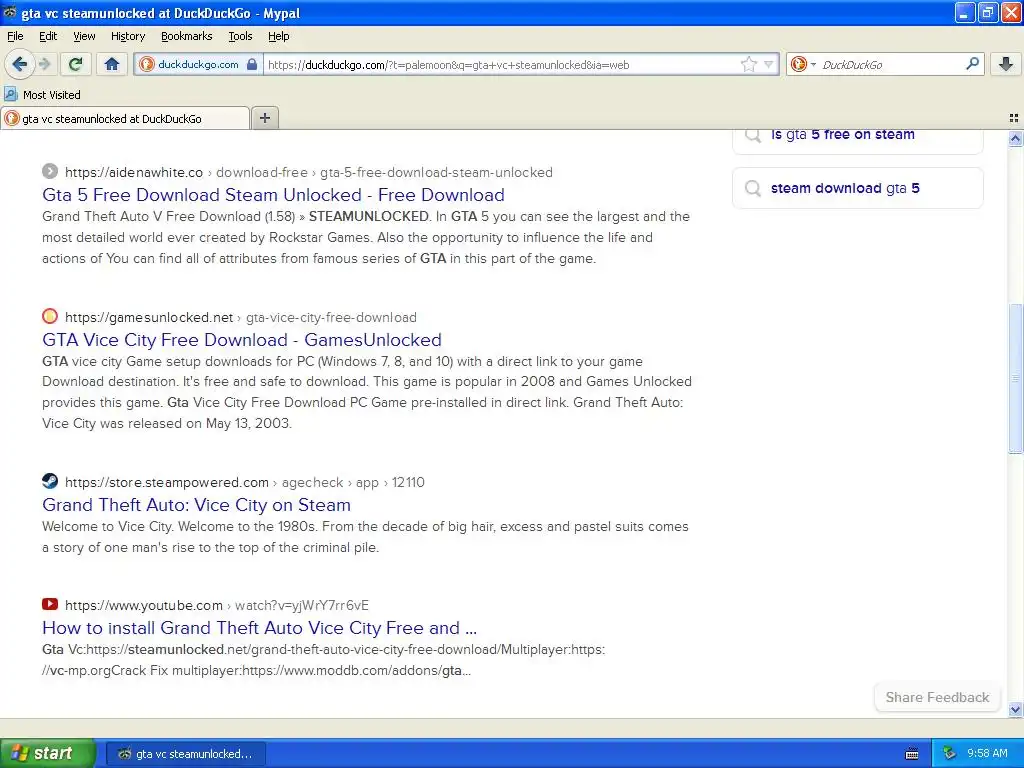Click the scrollbar up arrow
Viewport: 1024px width, 768px height.
pos(1015,138)
